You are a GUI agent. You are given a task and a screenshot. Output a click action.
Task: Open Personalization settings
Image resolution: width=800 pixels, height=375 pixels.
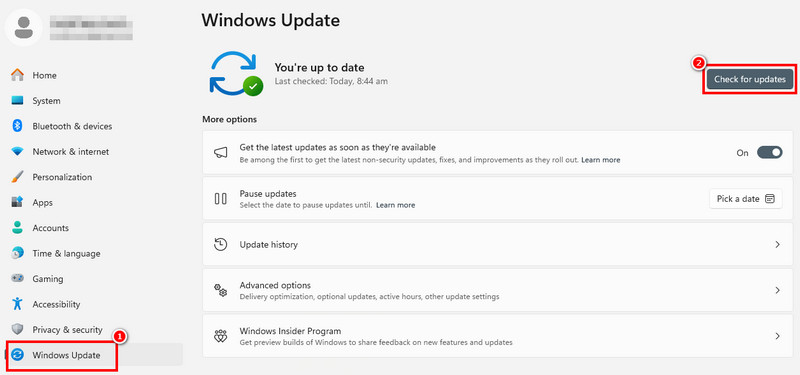tap(62, 177)
